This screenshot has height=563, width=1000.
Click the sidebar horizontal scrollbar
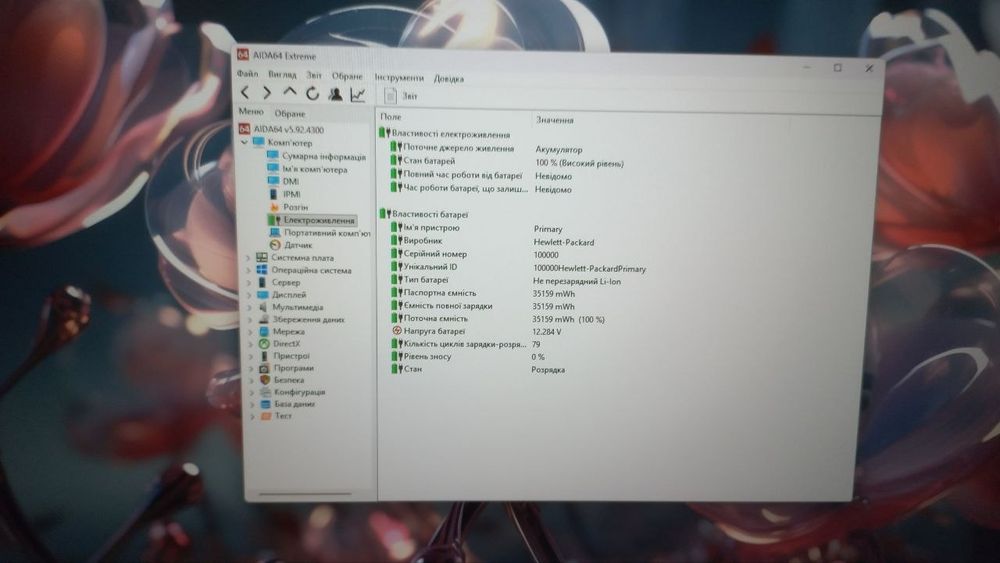click(x=305, y=494)
